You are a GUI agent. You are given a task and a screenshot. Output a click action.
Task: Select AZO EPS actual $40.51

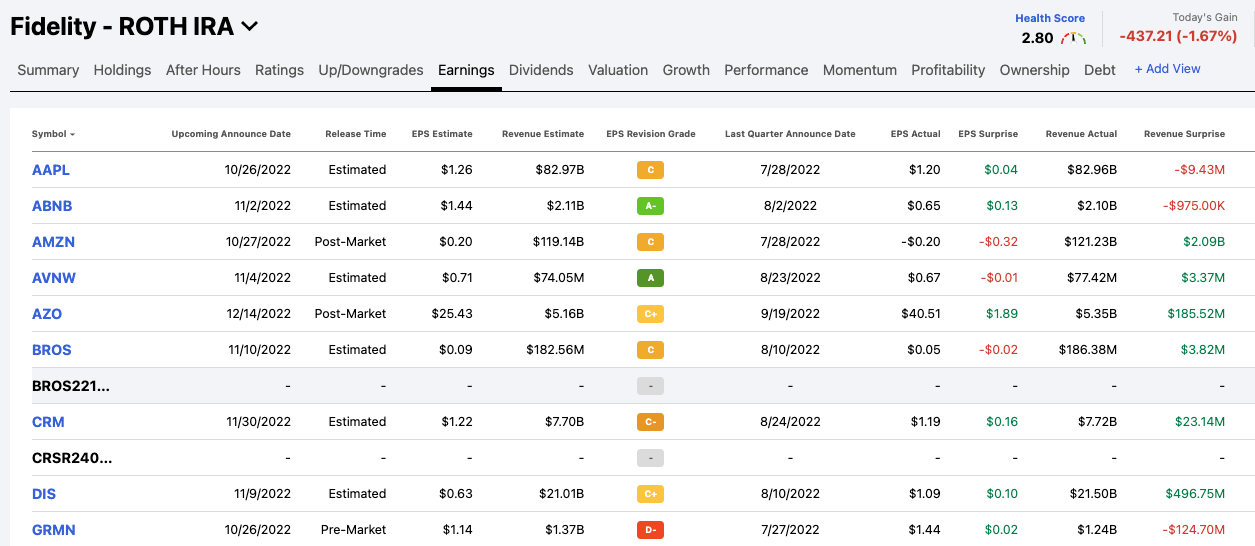click(919, 314)
